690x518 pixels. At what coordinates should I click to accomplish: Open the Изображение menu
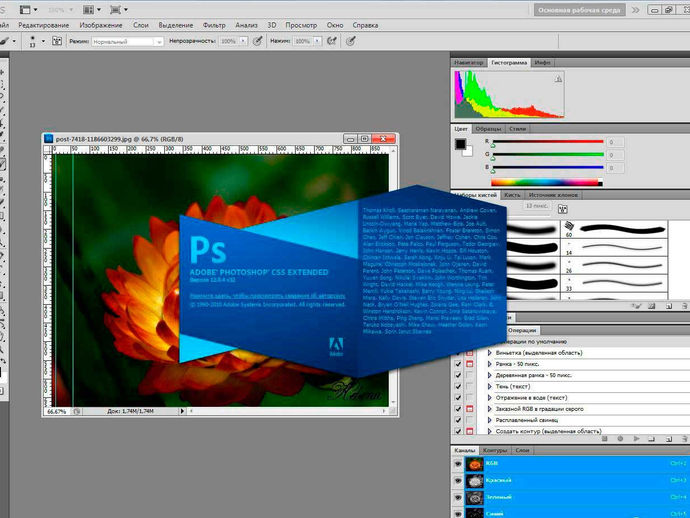tap(101, 25)
